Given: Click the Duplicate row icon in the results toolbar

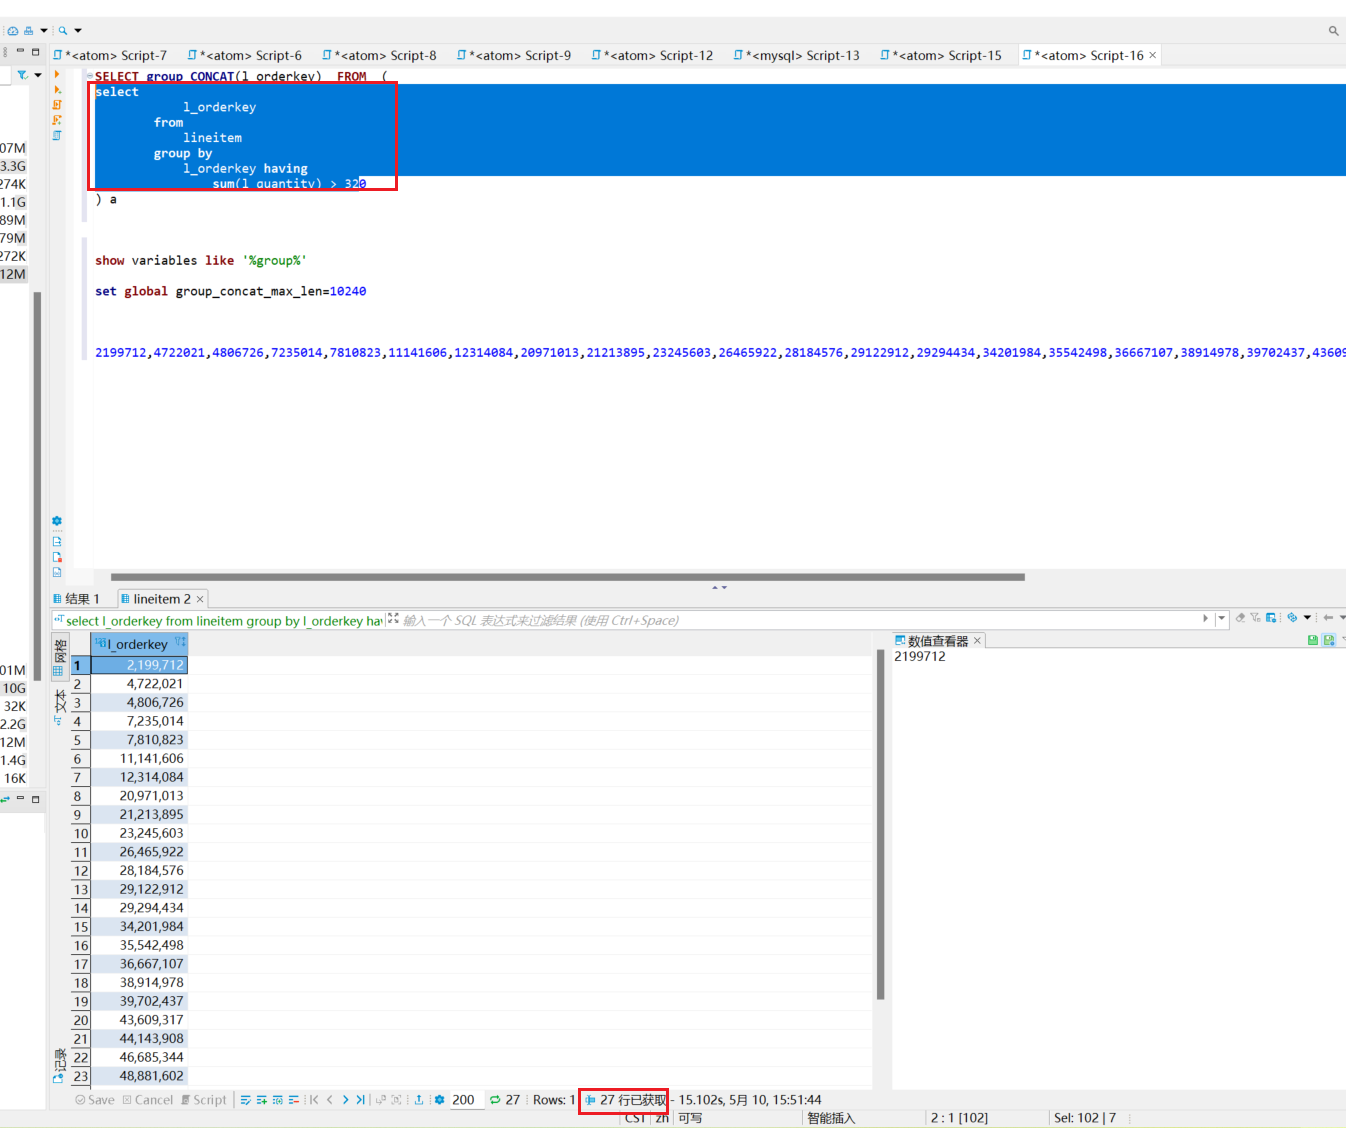Looking at the screenshot, I should point(278,1100).
